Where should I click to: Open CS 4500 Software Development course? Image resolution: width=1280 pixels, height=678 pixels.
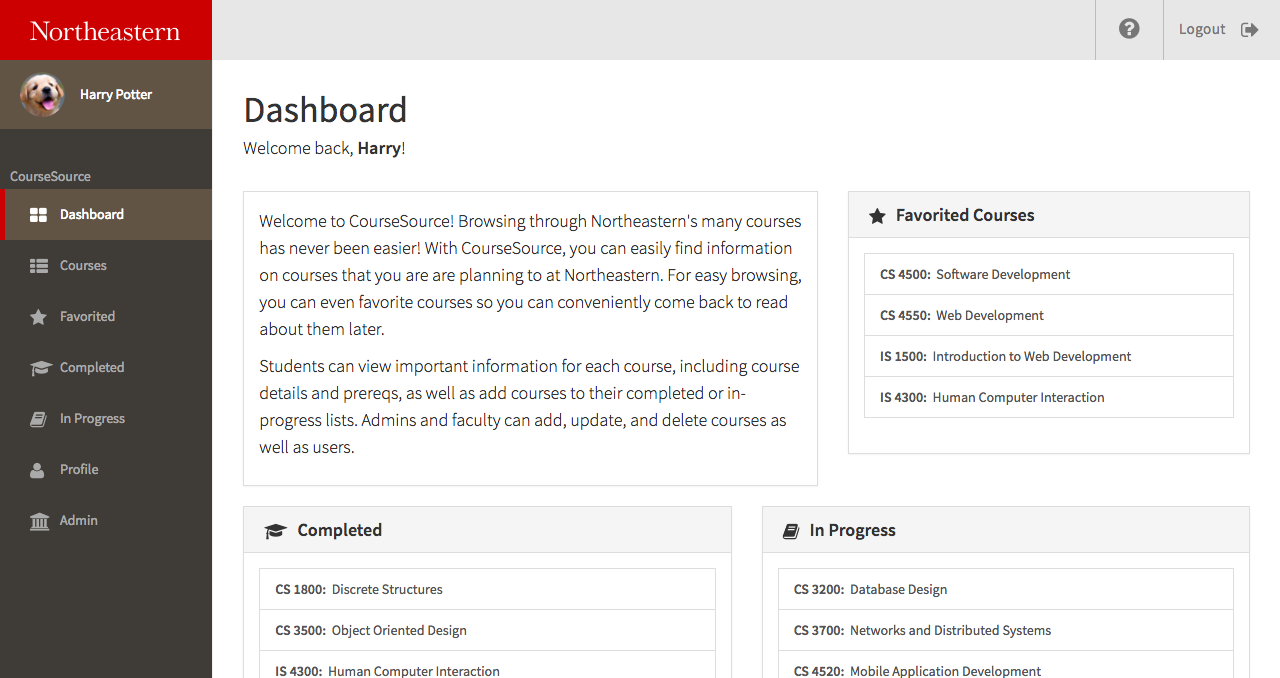pos(1003,274)
